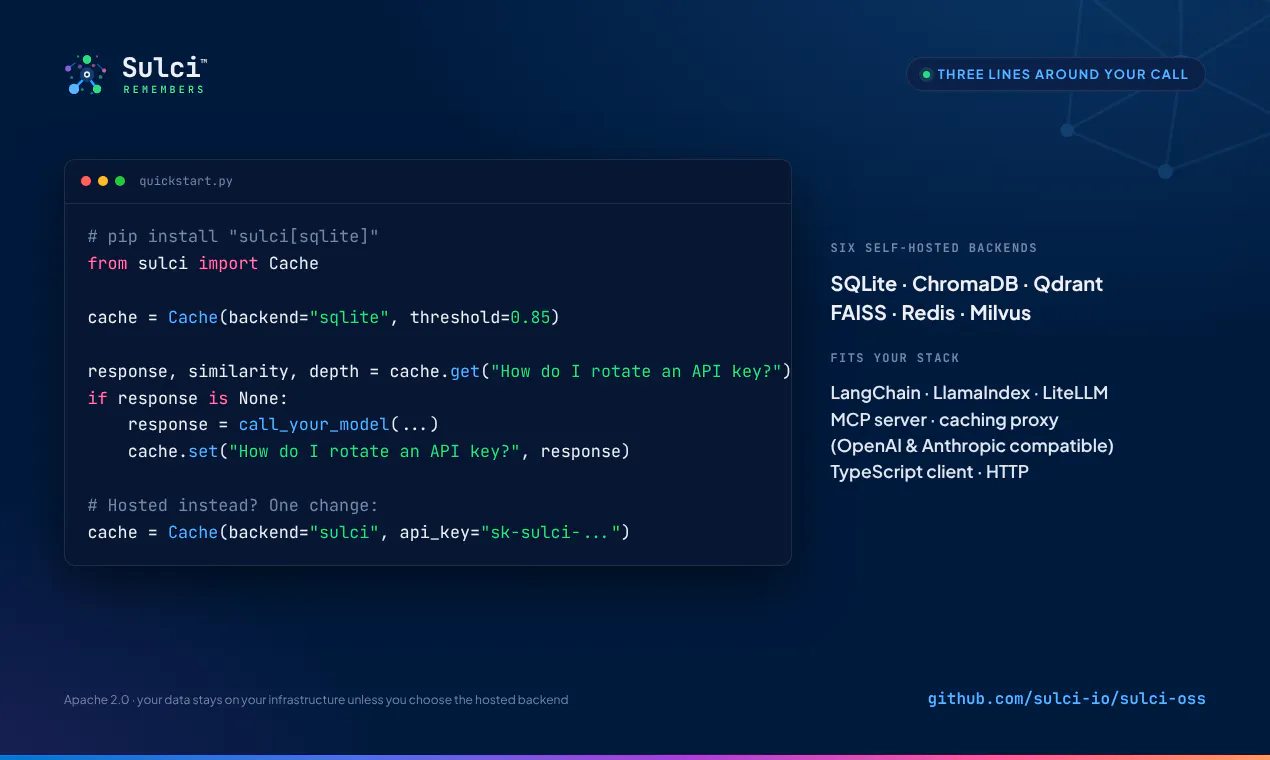Viewport: 1270px width, 760px height.
Task: Click the "if response is None:" line
Action: pyautogui.click(x=188, y=398)
